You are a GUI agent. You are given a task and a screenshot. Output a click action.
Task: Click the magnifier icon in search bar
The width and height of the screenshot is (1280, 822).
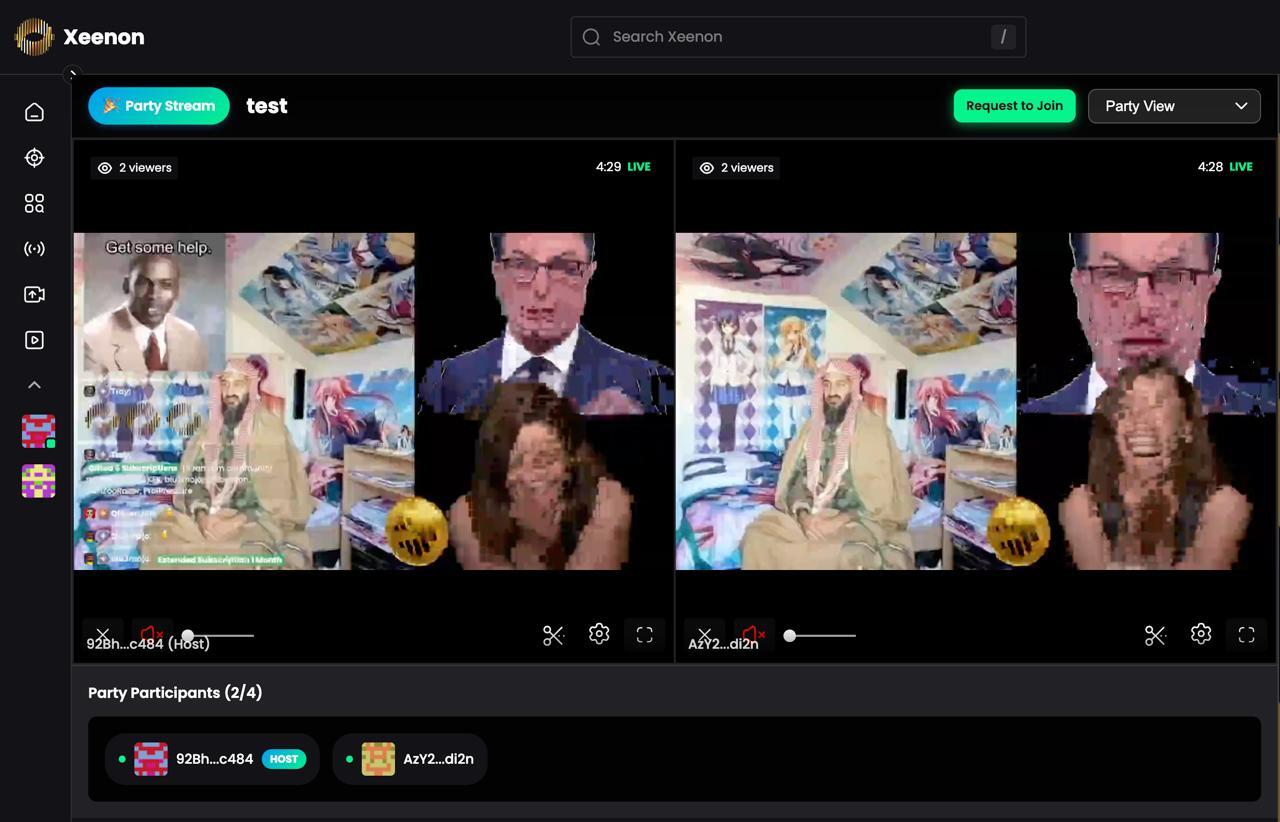(x=591, y=37)
